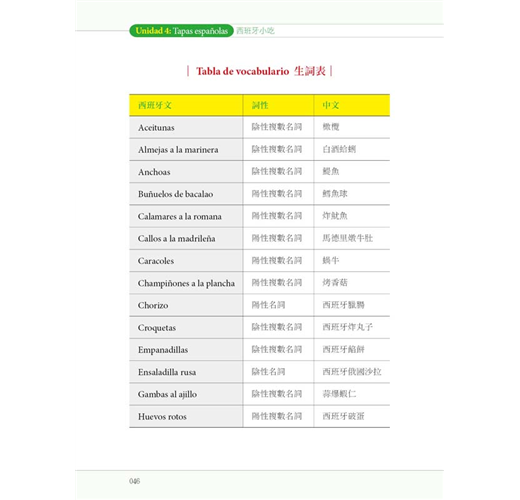Click the 中文 column header
This screenshot has width=520, height=500.
point(331,105)
